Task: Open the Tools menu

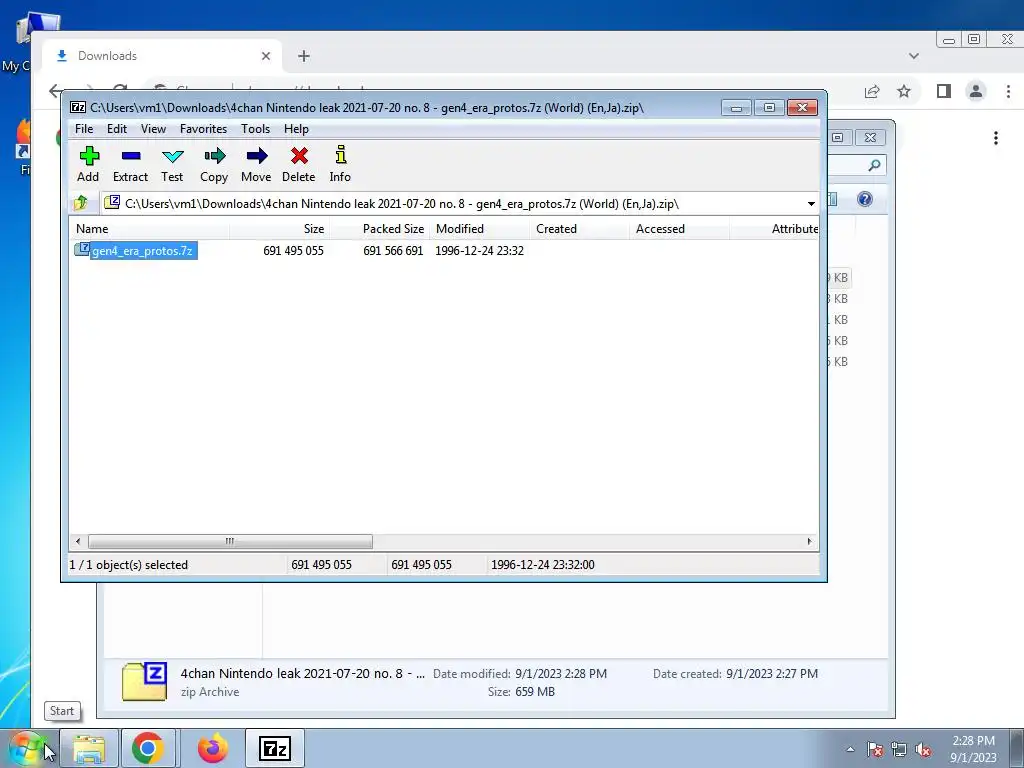Action: coord(255,129)
